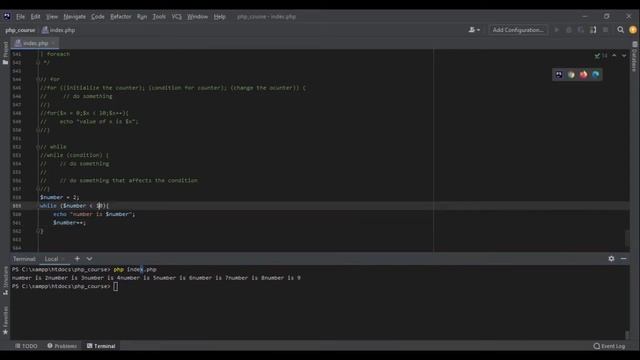Image resolution: width=640 pixels, height=360 pixels.
Task: Open file in Edge browser icon
Action: (x=596, y=75)
